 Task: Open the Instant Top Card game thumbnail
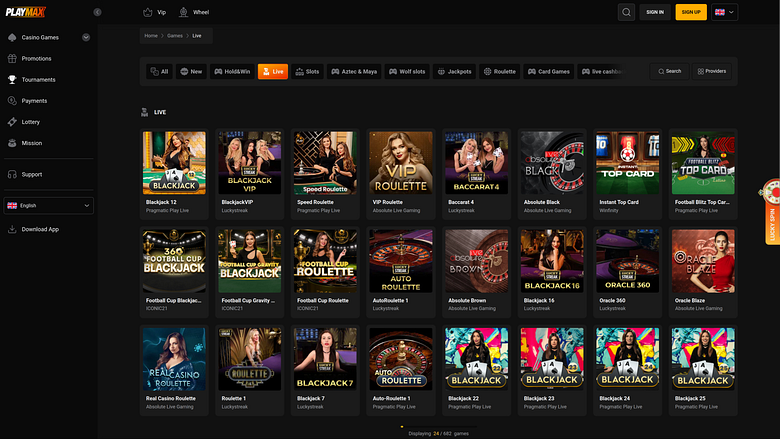pyautogui.click(x=628, y=163)
